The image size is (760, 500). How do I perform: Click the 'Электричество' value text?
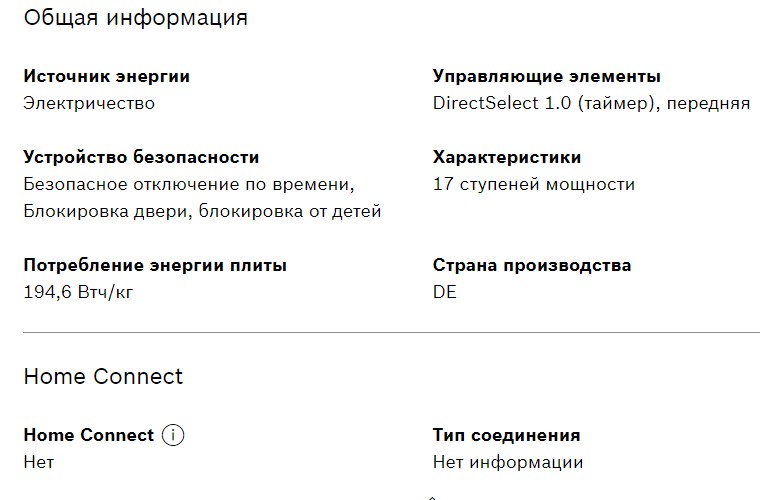click(89, 103)
